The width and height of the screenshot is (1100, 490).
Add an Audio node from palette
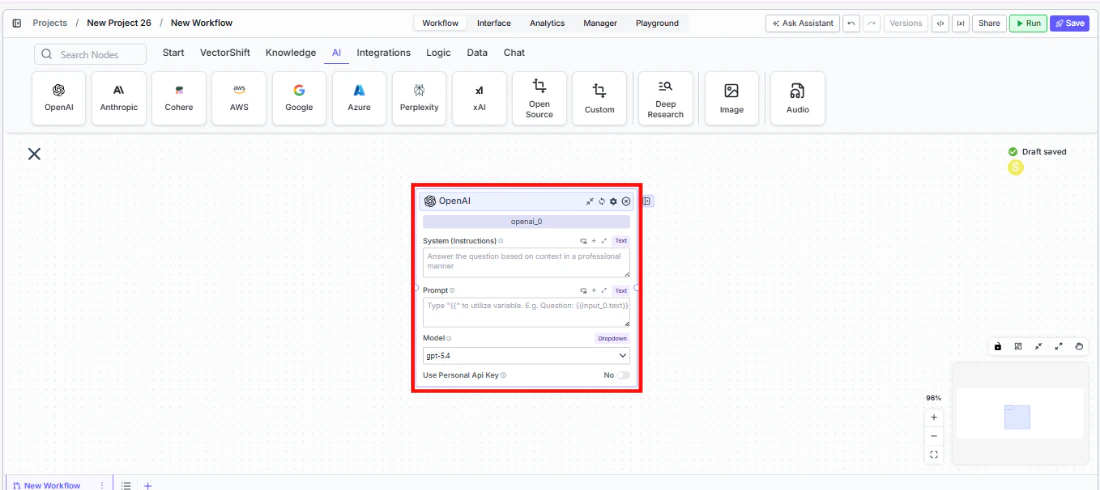[798, 98]
